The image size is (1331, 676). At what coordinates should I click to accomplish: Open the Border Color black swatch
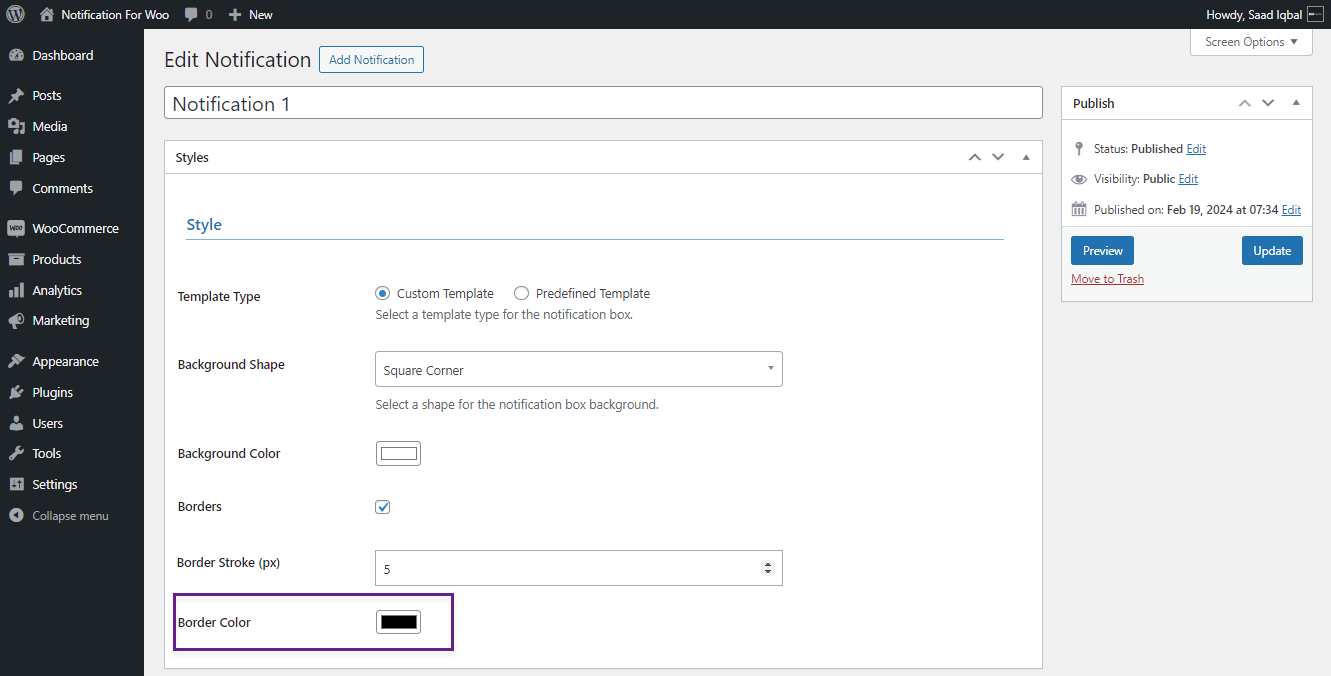coord(398,622)
